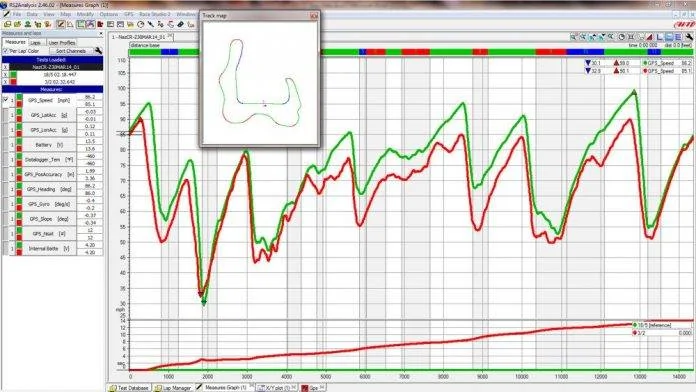Enable the Battery measure checkbox
The width and height of the screenshot is (696, 392).
point(5,145)
